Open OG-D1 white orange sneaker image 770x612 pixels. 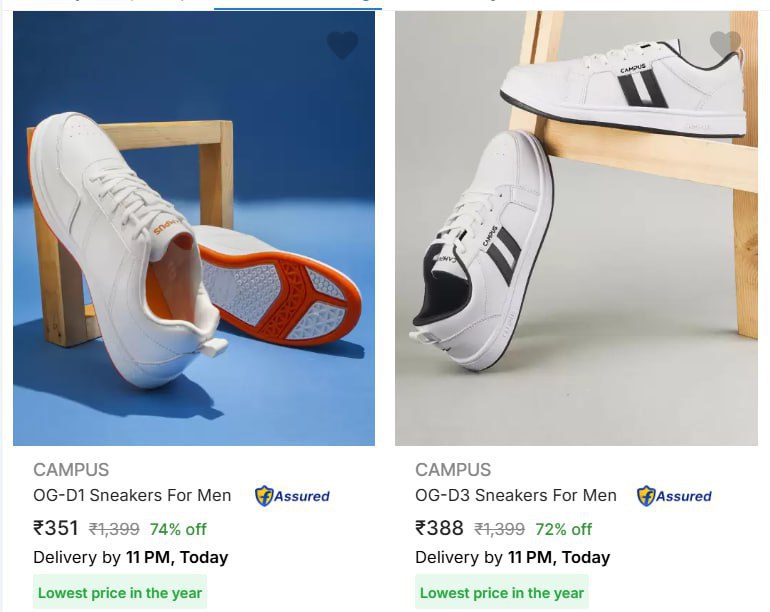(x=194, y=228)
